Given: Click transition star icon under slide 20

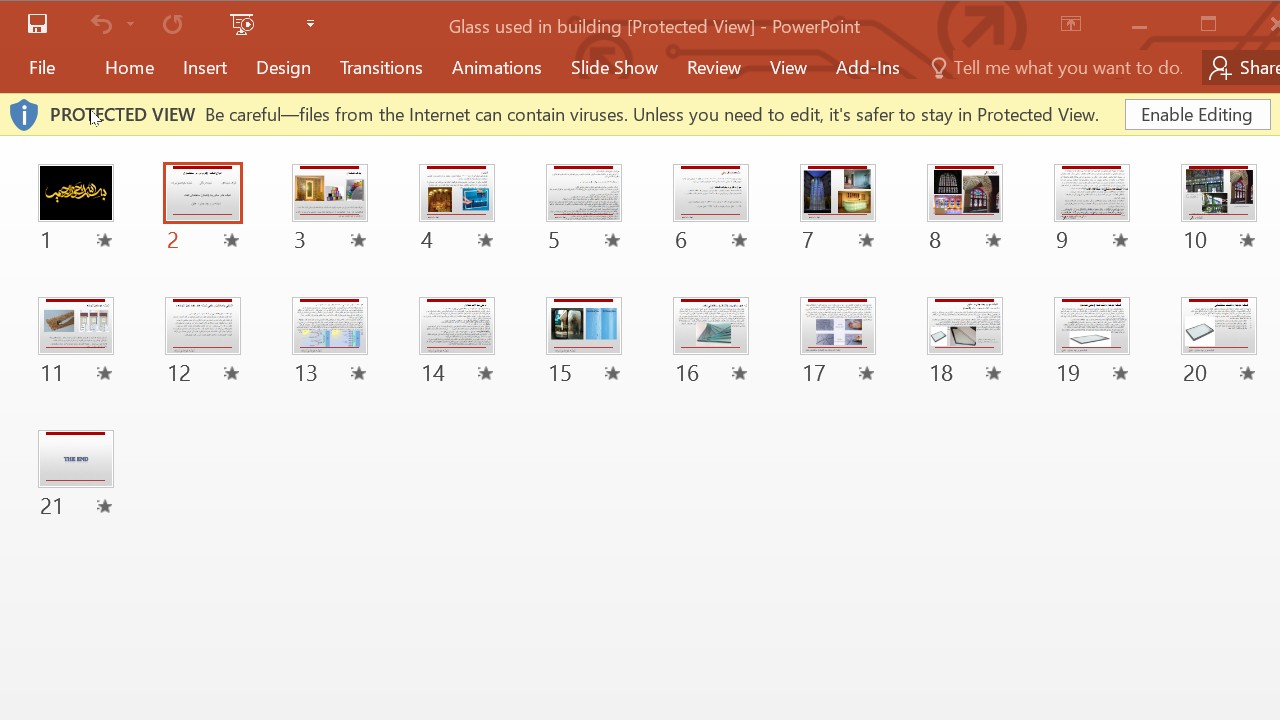Looking at the screenshot, I should point(1247,373).
